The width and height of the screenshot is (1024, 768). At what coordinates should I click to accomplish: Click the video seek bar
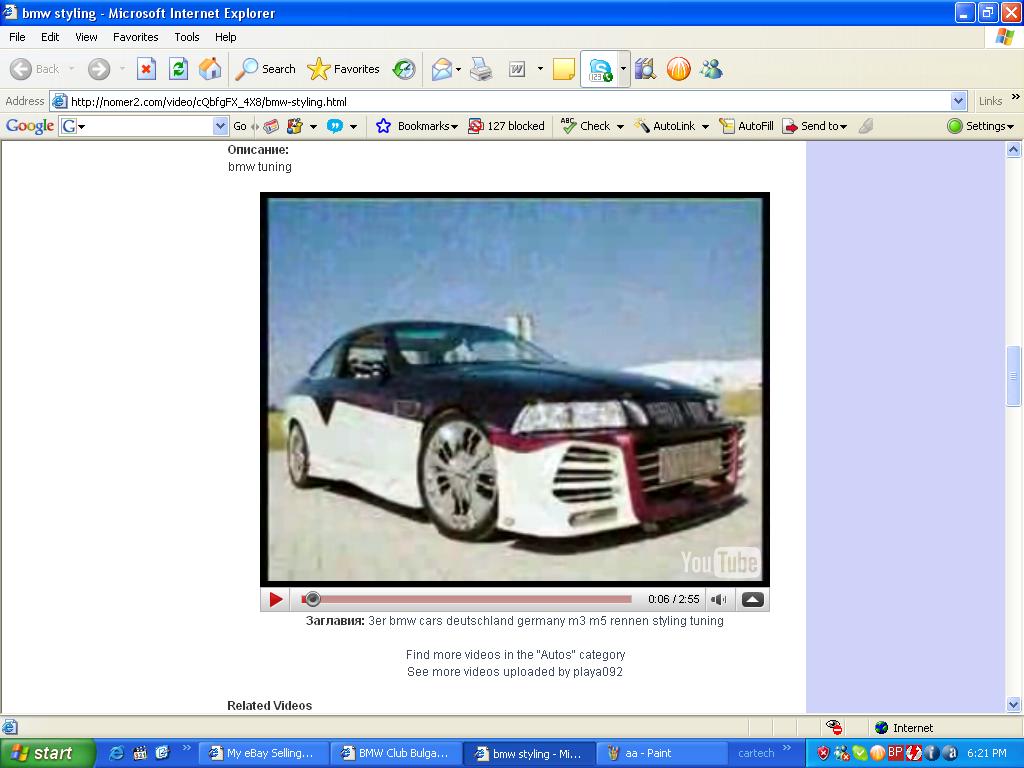tap(466, 599)
